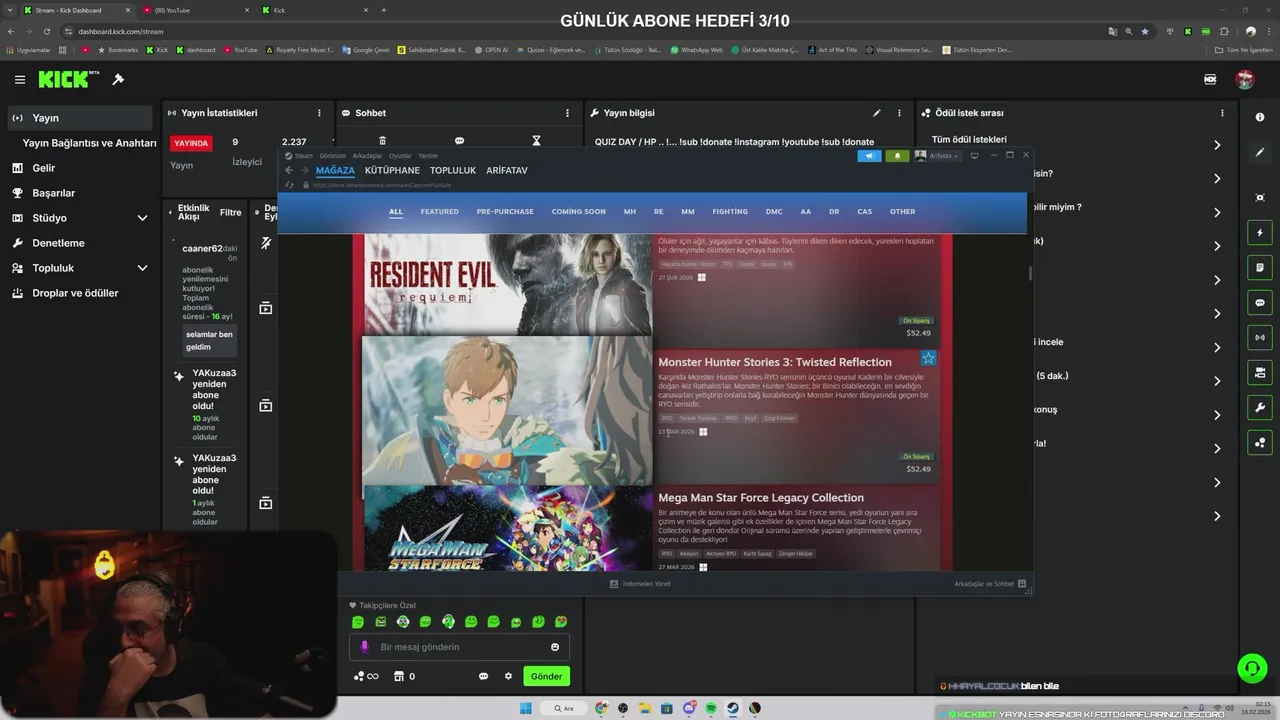Click the emoji picker in message box
The width and height of the screenshot is (1280, 720).
pyautogui.click(x=555, y=647)
